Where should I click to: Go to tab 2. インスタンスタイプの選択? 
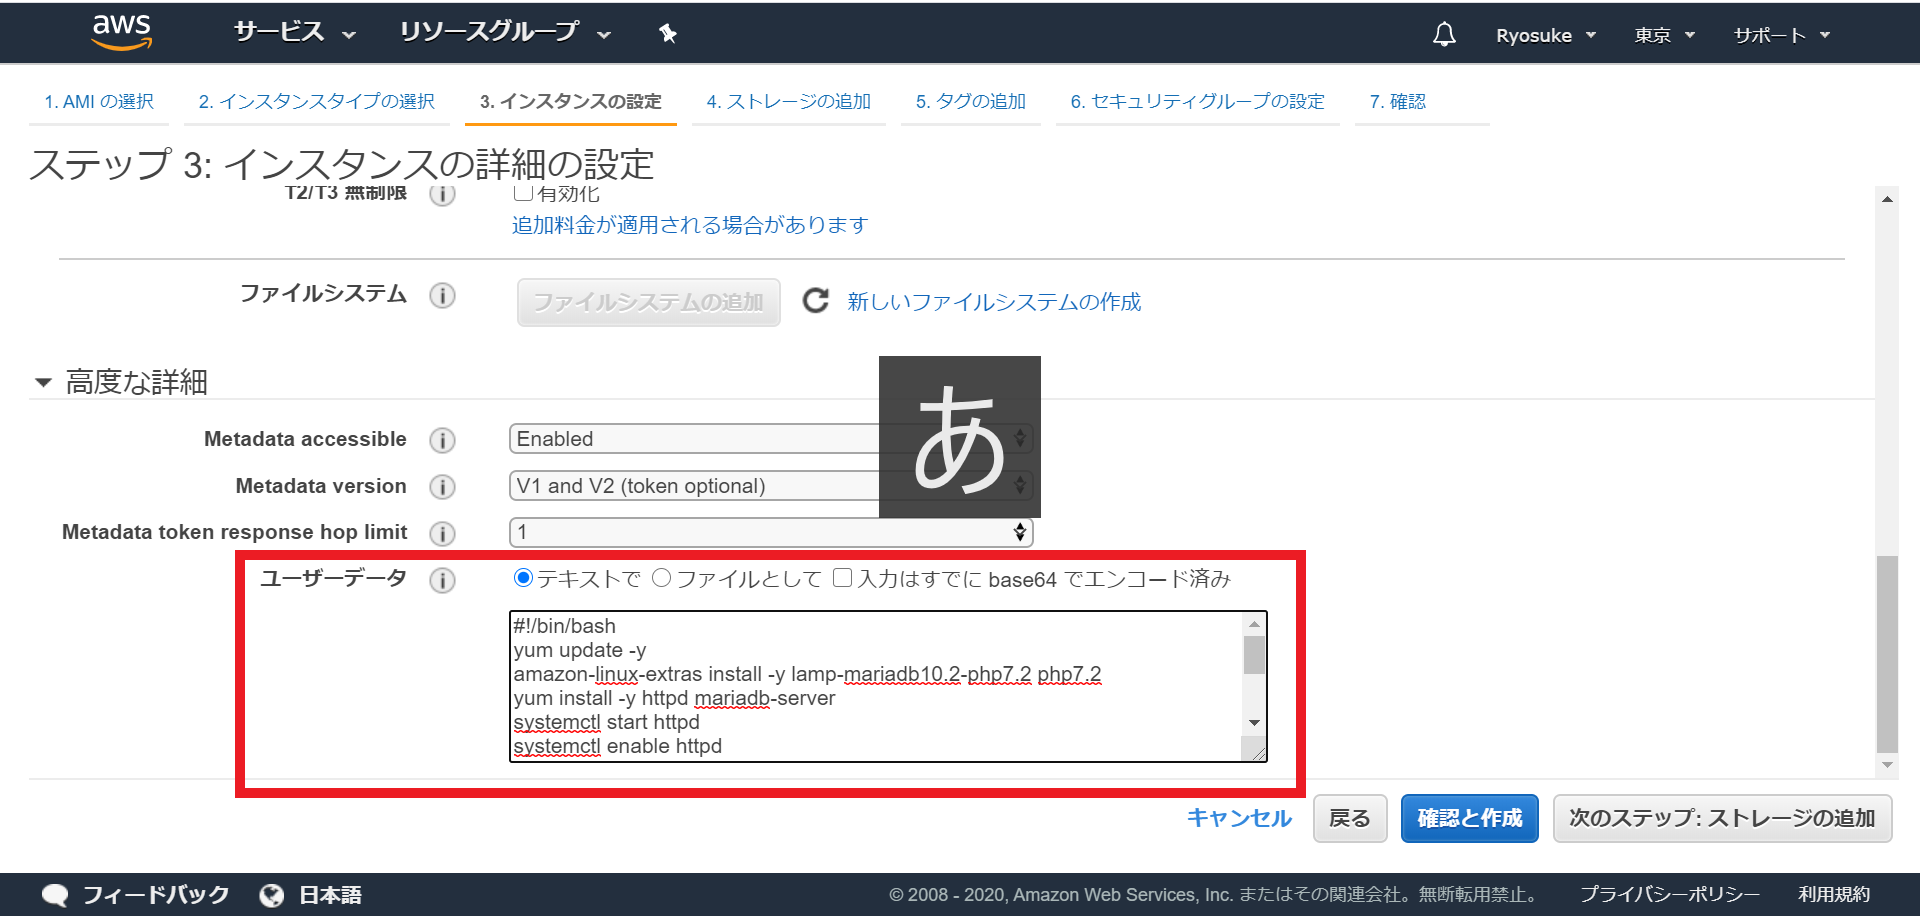click(x=317, y=102)
